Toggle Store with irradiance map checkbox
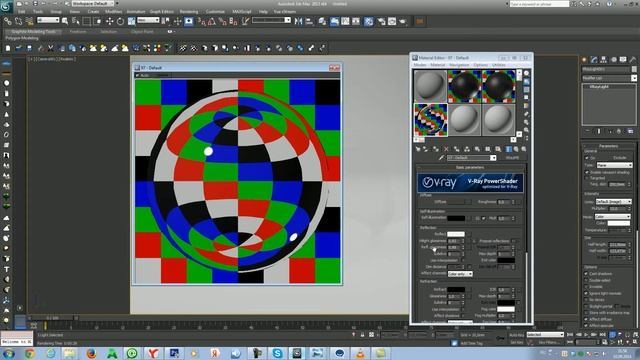Viewport: 640px width, 360px height. tap(587, 313)
